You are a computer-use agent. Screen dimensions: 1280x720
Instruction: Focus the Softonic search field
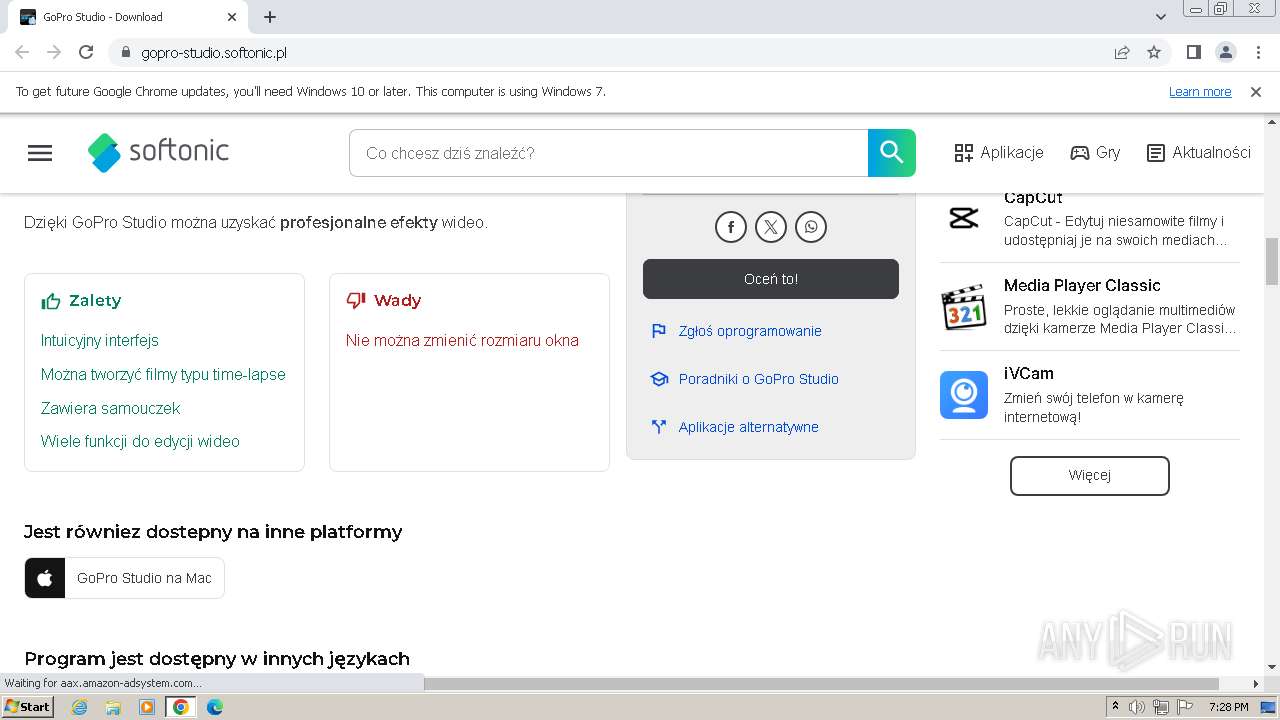click(609, 153)
